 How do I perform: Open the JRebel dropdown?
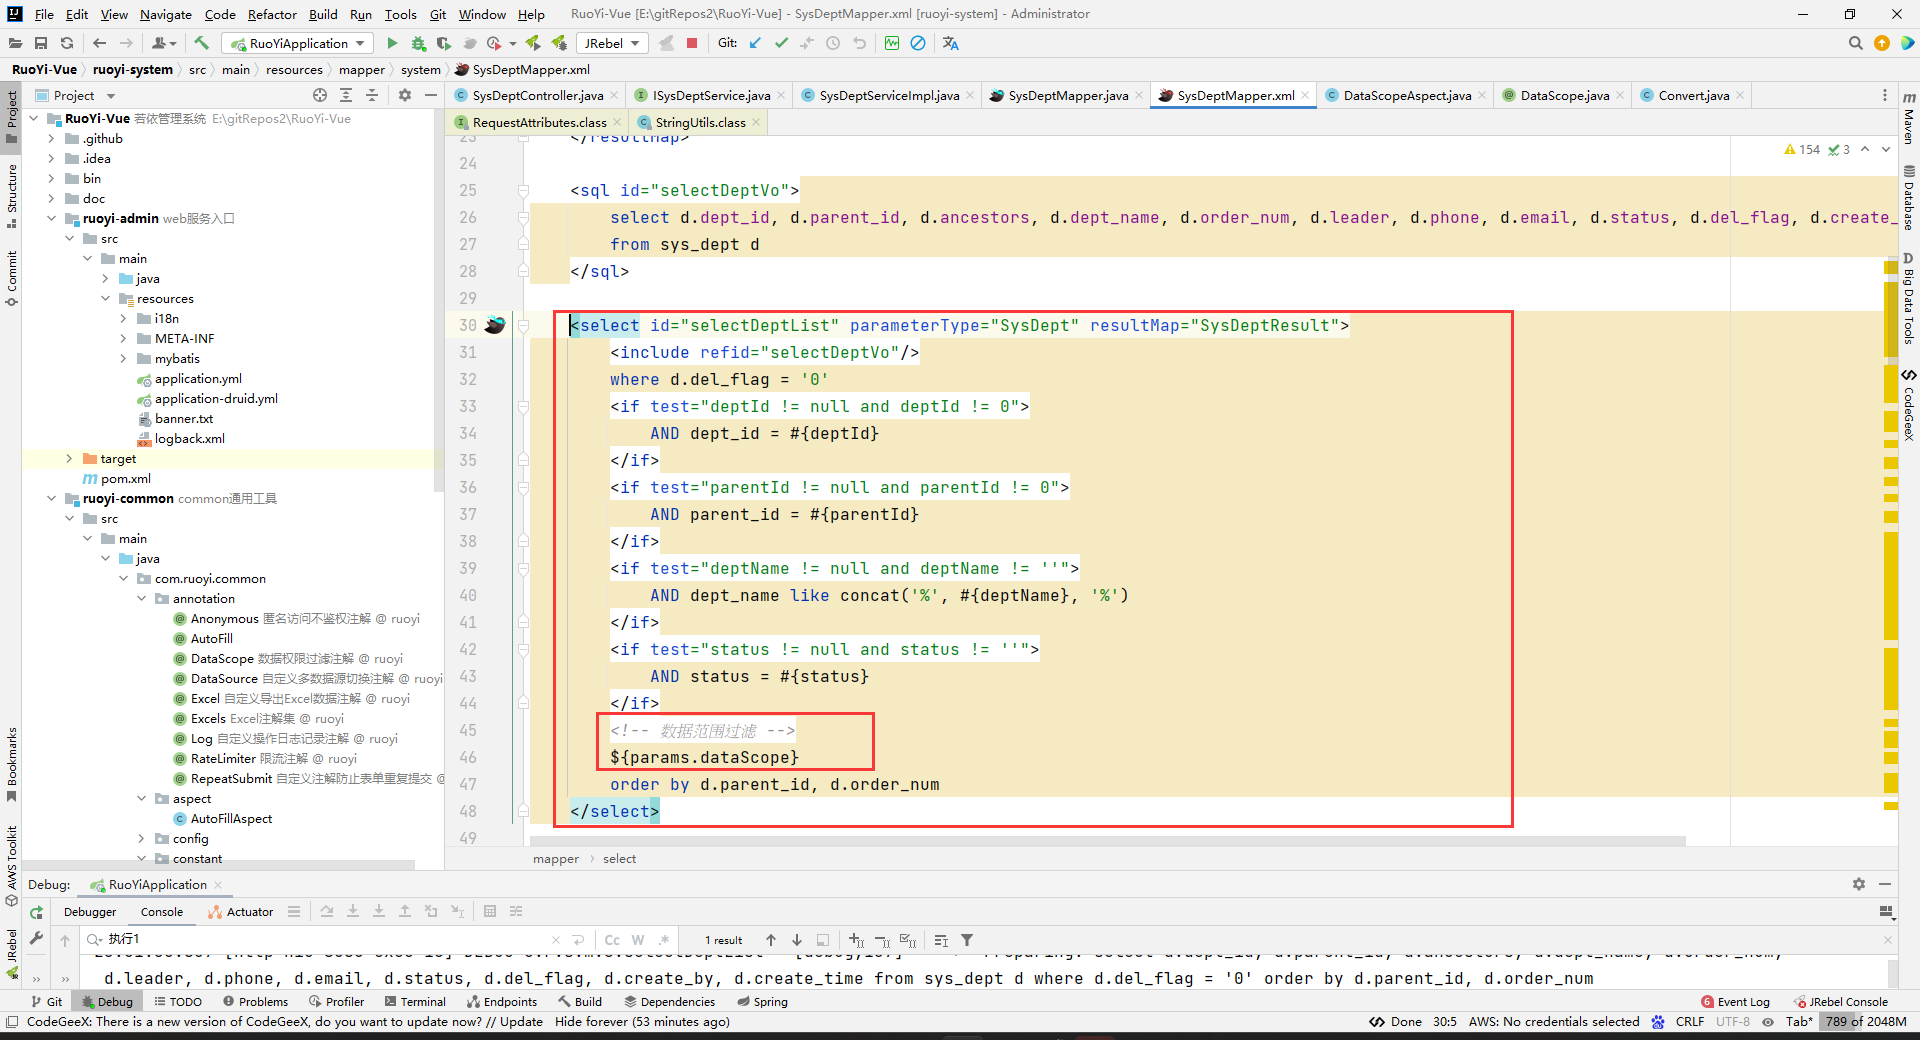point(612,43)
